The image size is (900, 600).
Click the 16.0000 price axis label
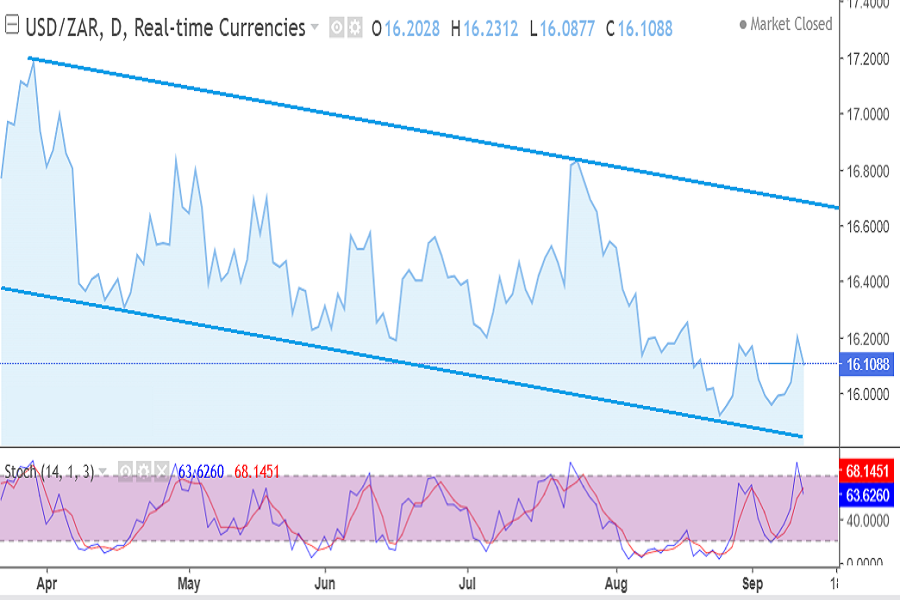[868, 394]
